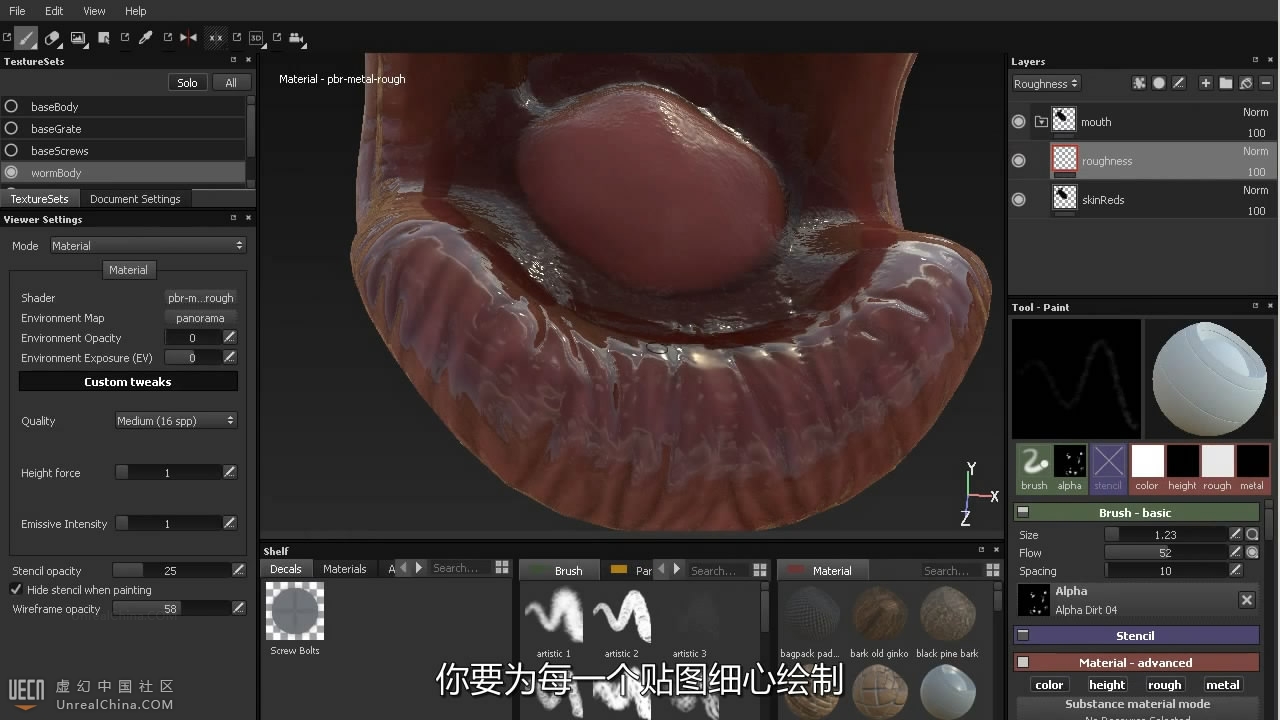Select the baseGrate texture set radio

[11, 128]
